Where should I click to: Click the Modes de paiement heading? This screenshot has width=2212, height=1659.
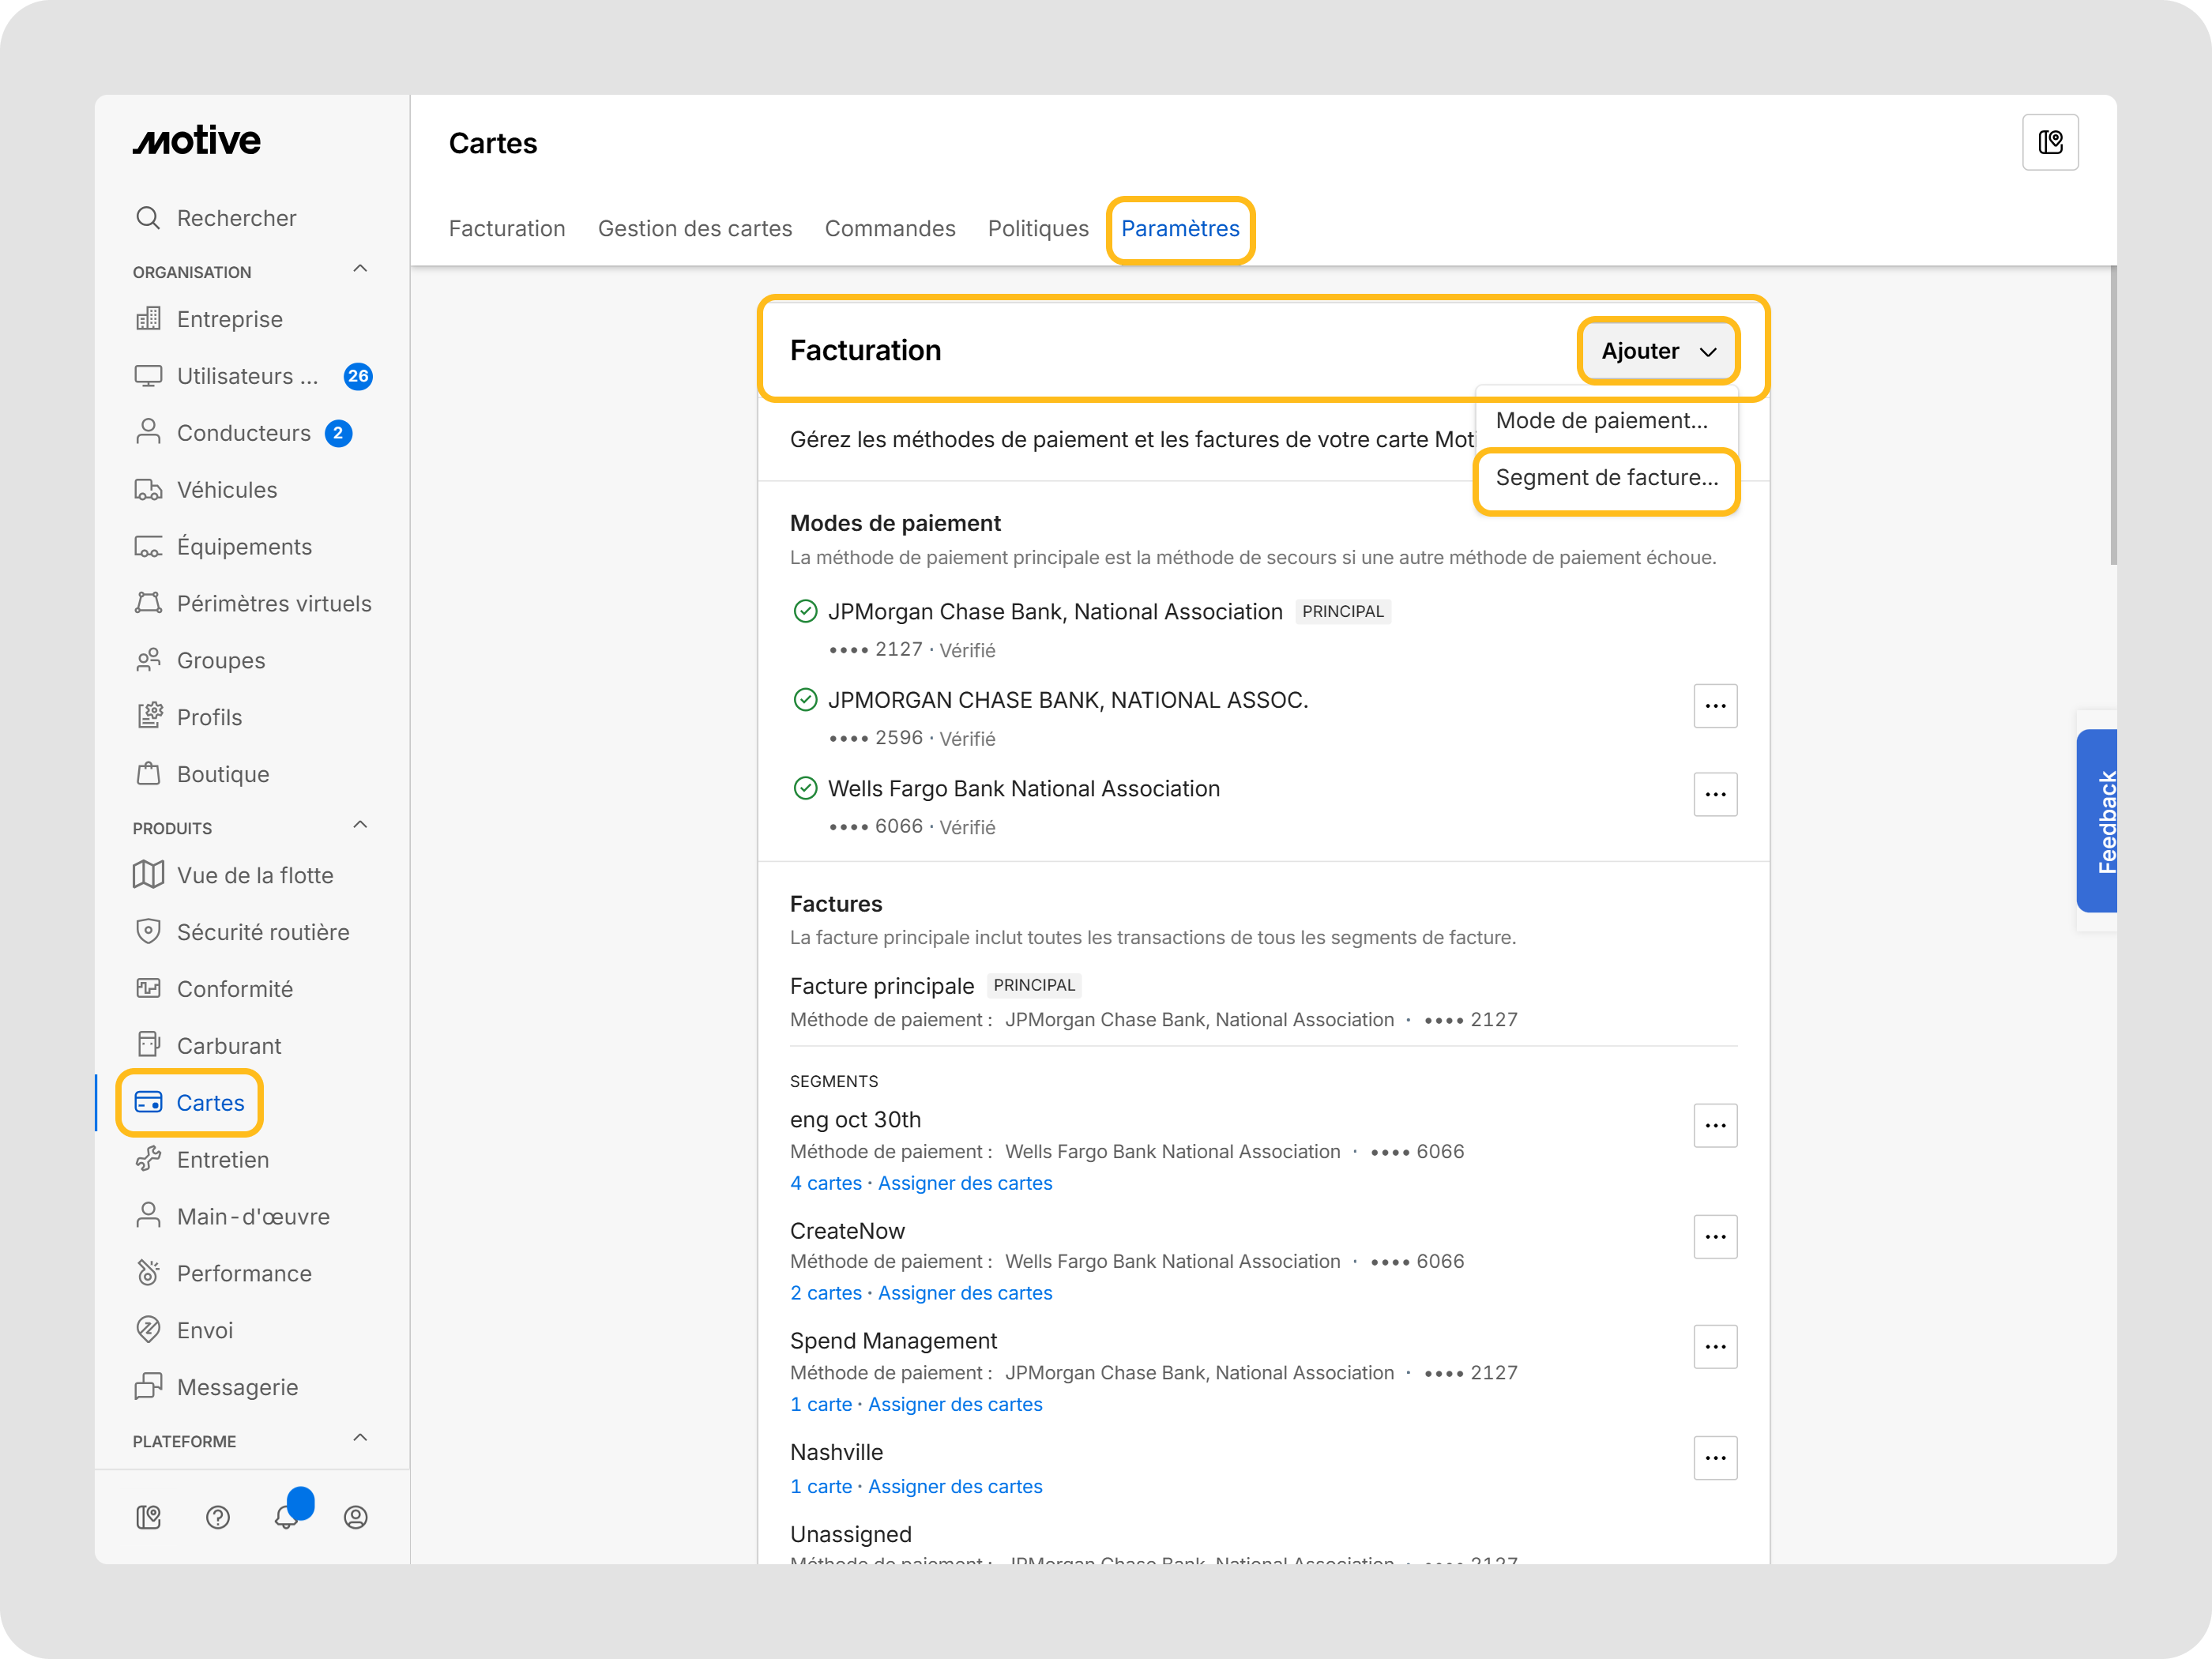pyautogui.click(x=895, y=523)
